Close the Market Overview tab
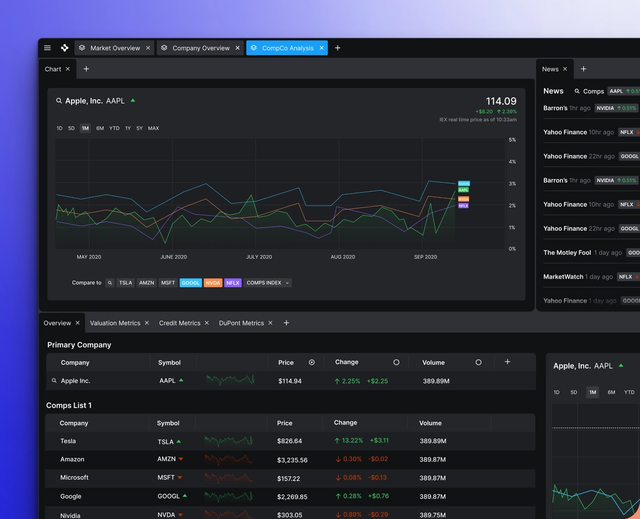Image resolution: width=640 pixels, height=519 pixels. (x=148, y=48)
